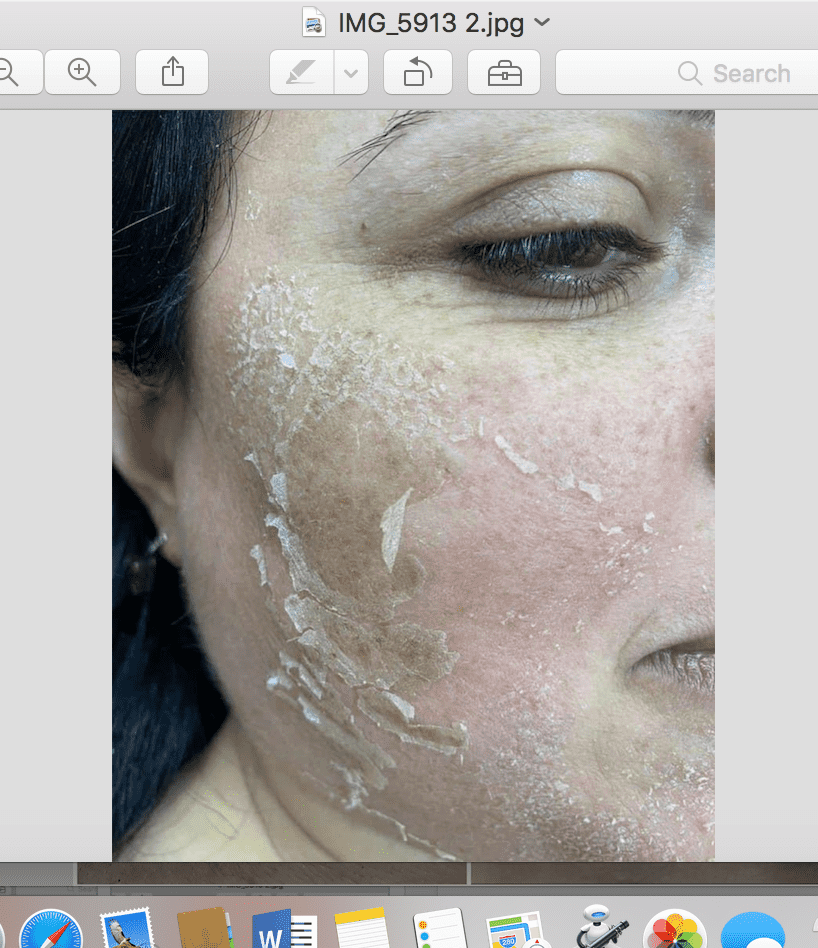Click the Zoom In magnifier button
This screenshot has height=948, width=818.
click(x=81, y=72)
